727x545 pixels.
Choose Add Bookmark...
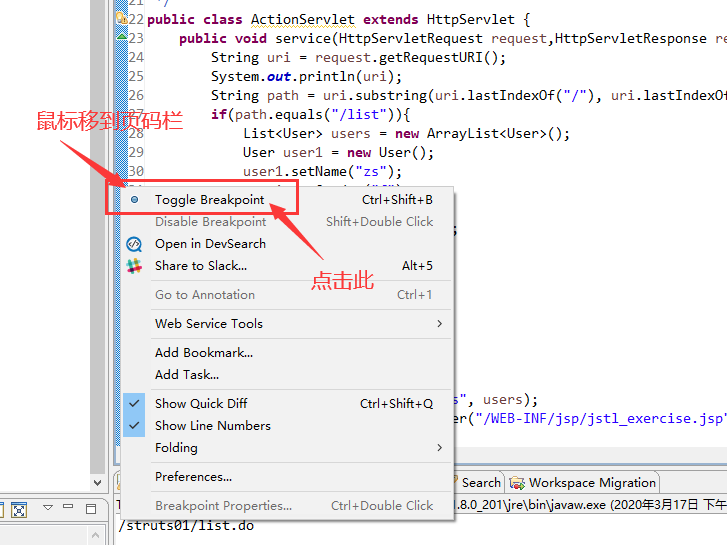pos(287,353)
